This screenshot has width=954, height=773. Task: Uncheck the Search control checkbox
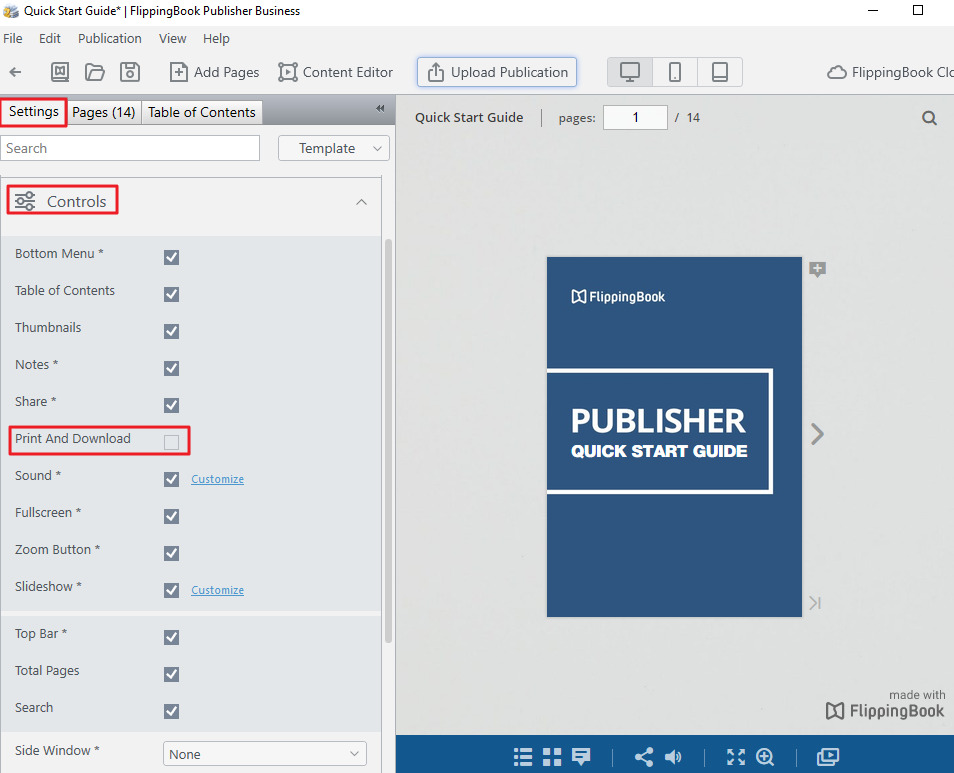click(x=172, y=711)
